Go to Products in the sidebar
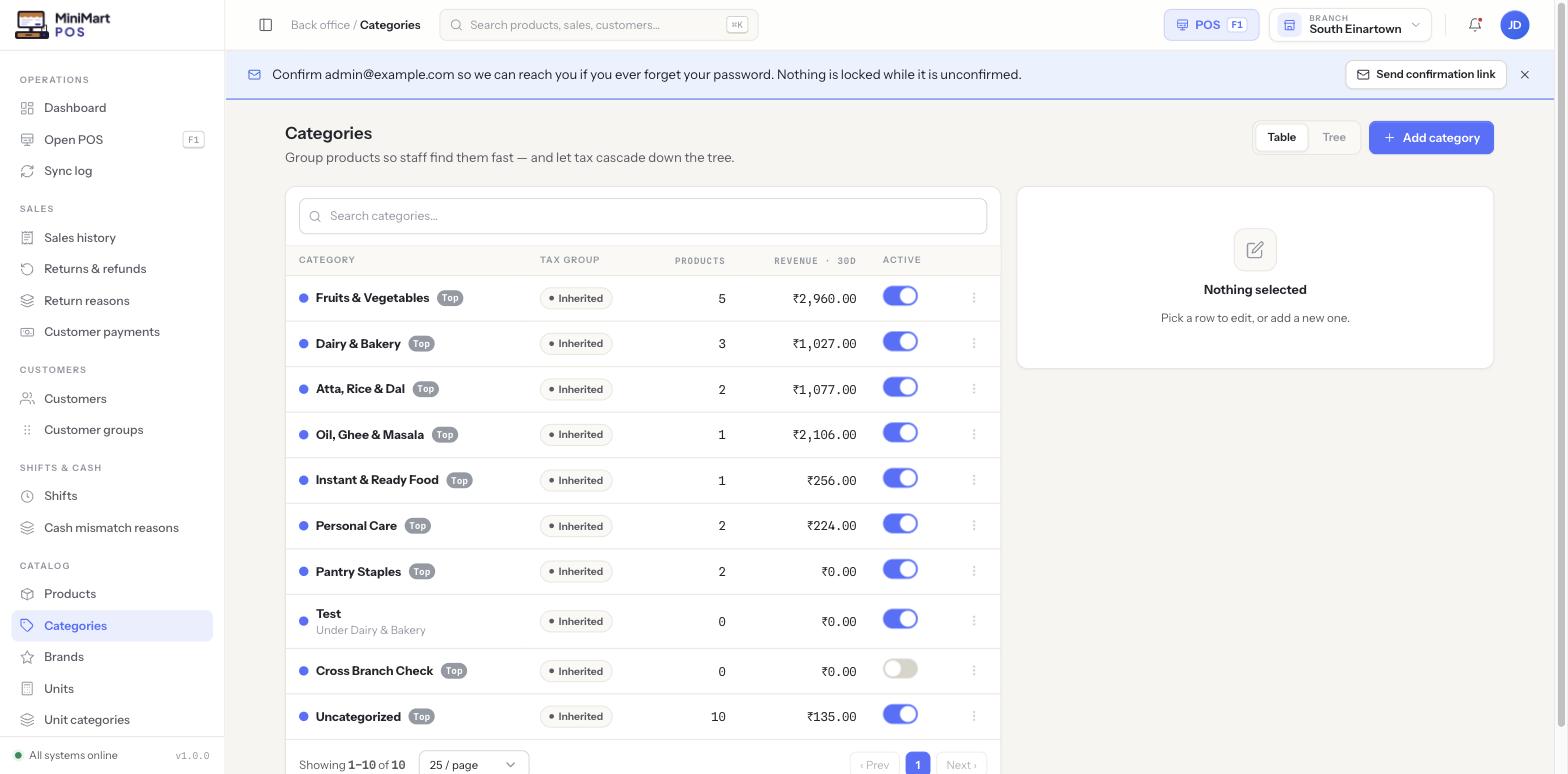The image size is (1568, 774). tap(112, 594)
